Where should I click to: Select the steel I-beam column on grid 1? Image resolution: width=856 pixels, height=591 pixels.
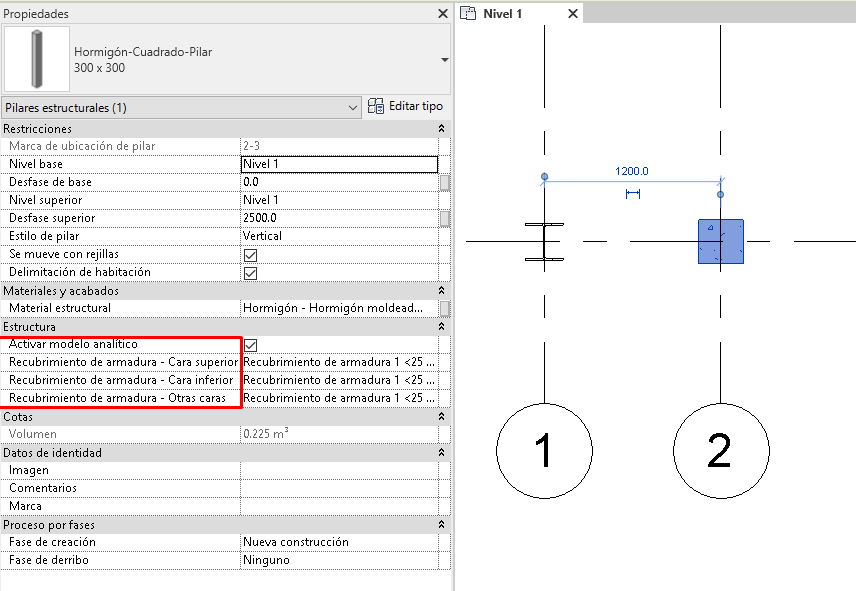(x=544, y=242)
